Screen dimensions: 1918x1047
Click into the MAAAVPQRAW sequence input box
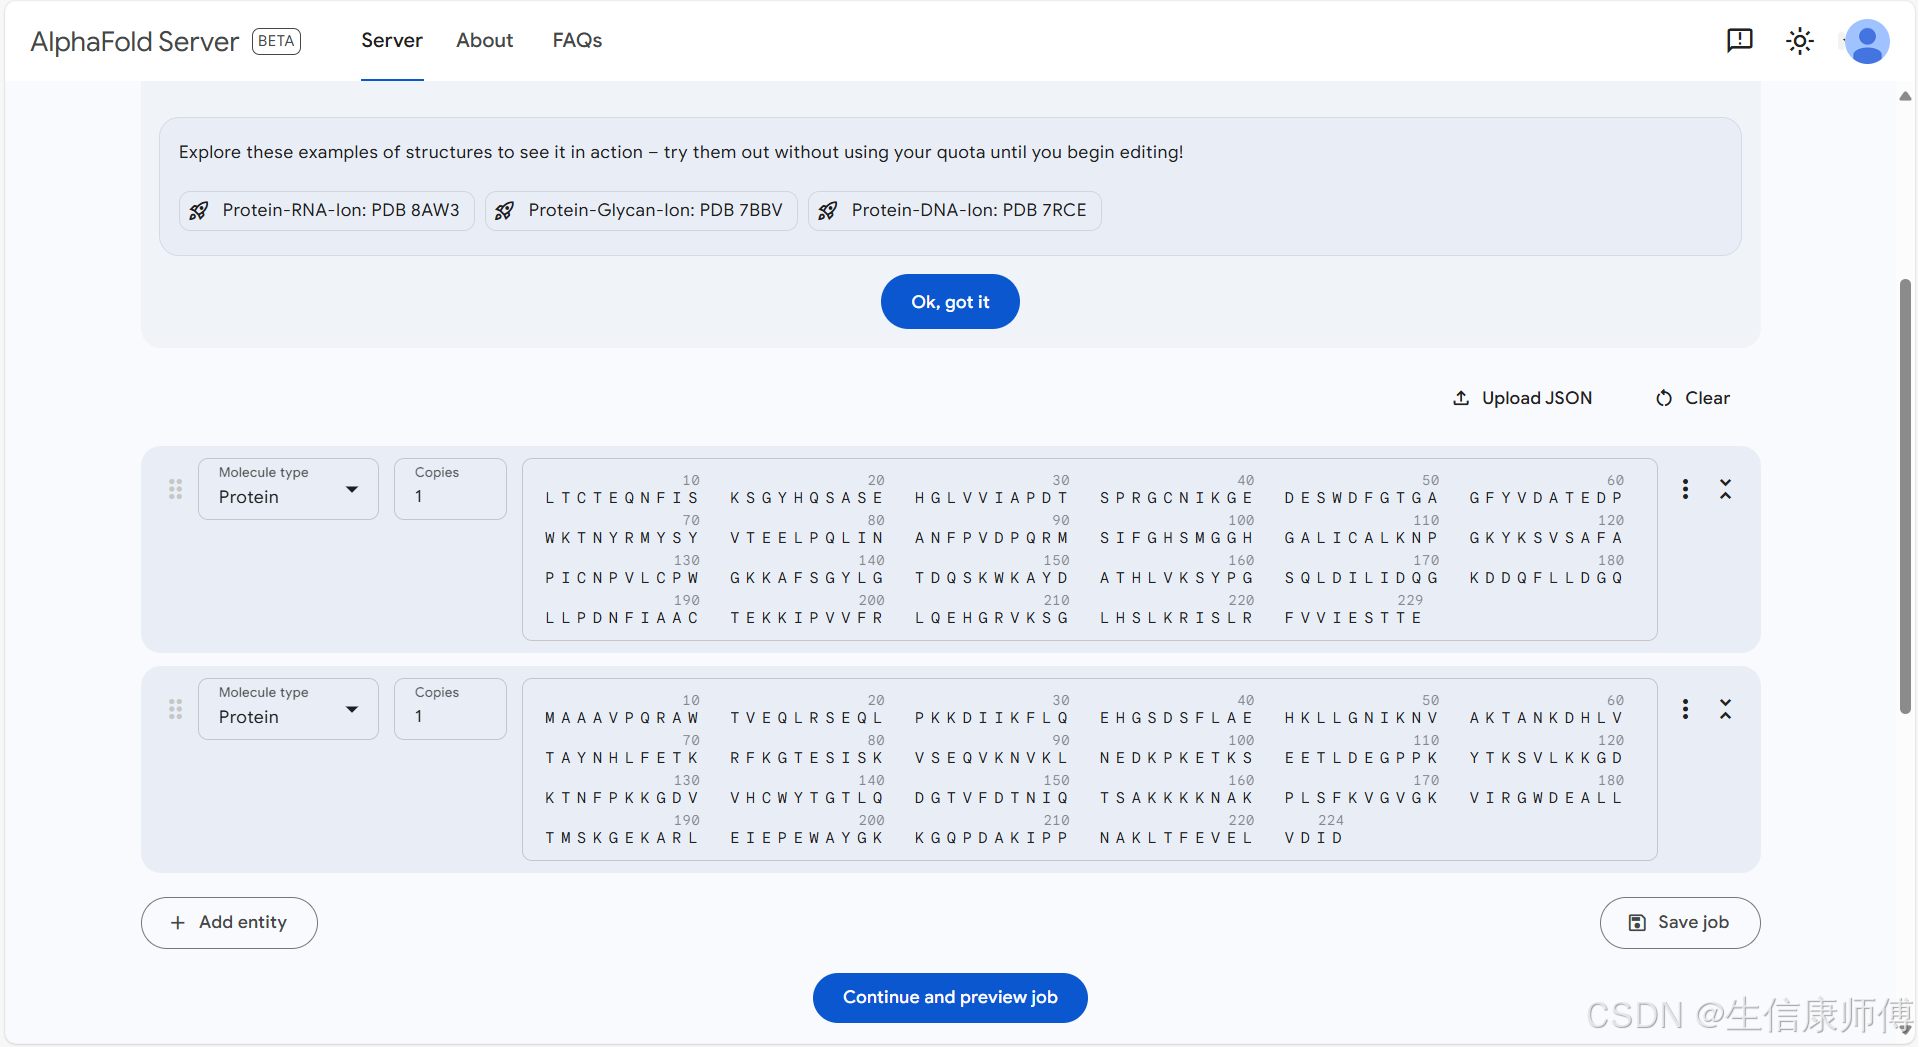(1089, 769)
